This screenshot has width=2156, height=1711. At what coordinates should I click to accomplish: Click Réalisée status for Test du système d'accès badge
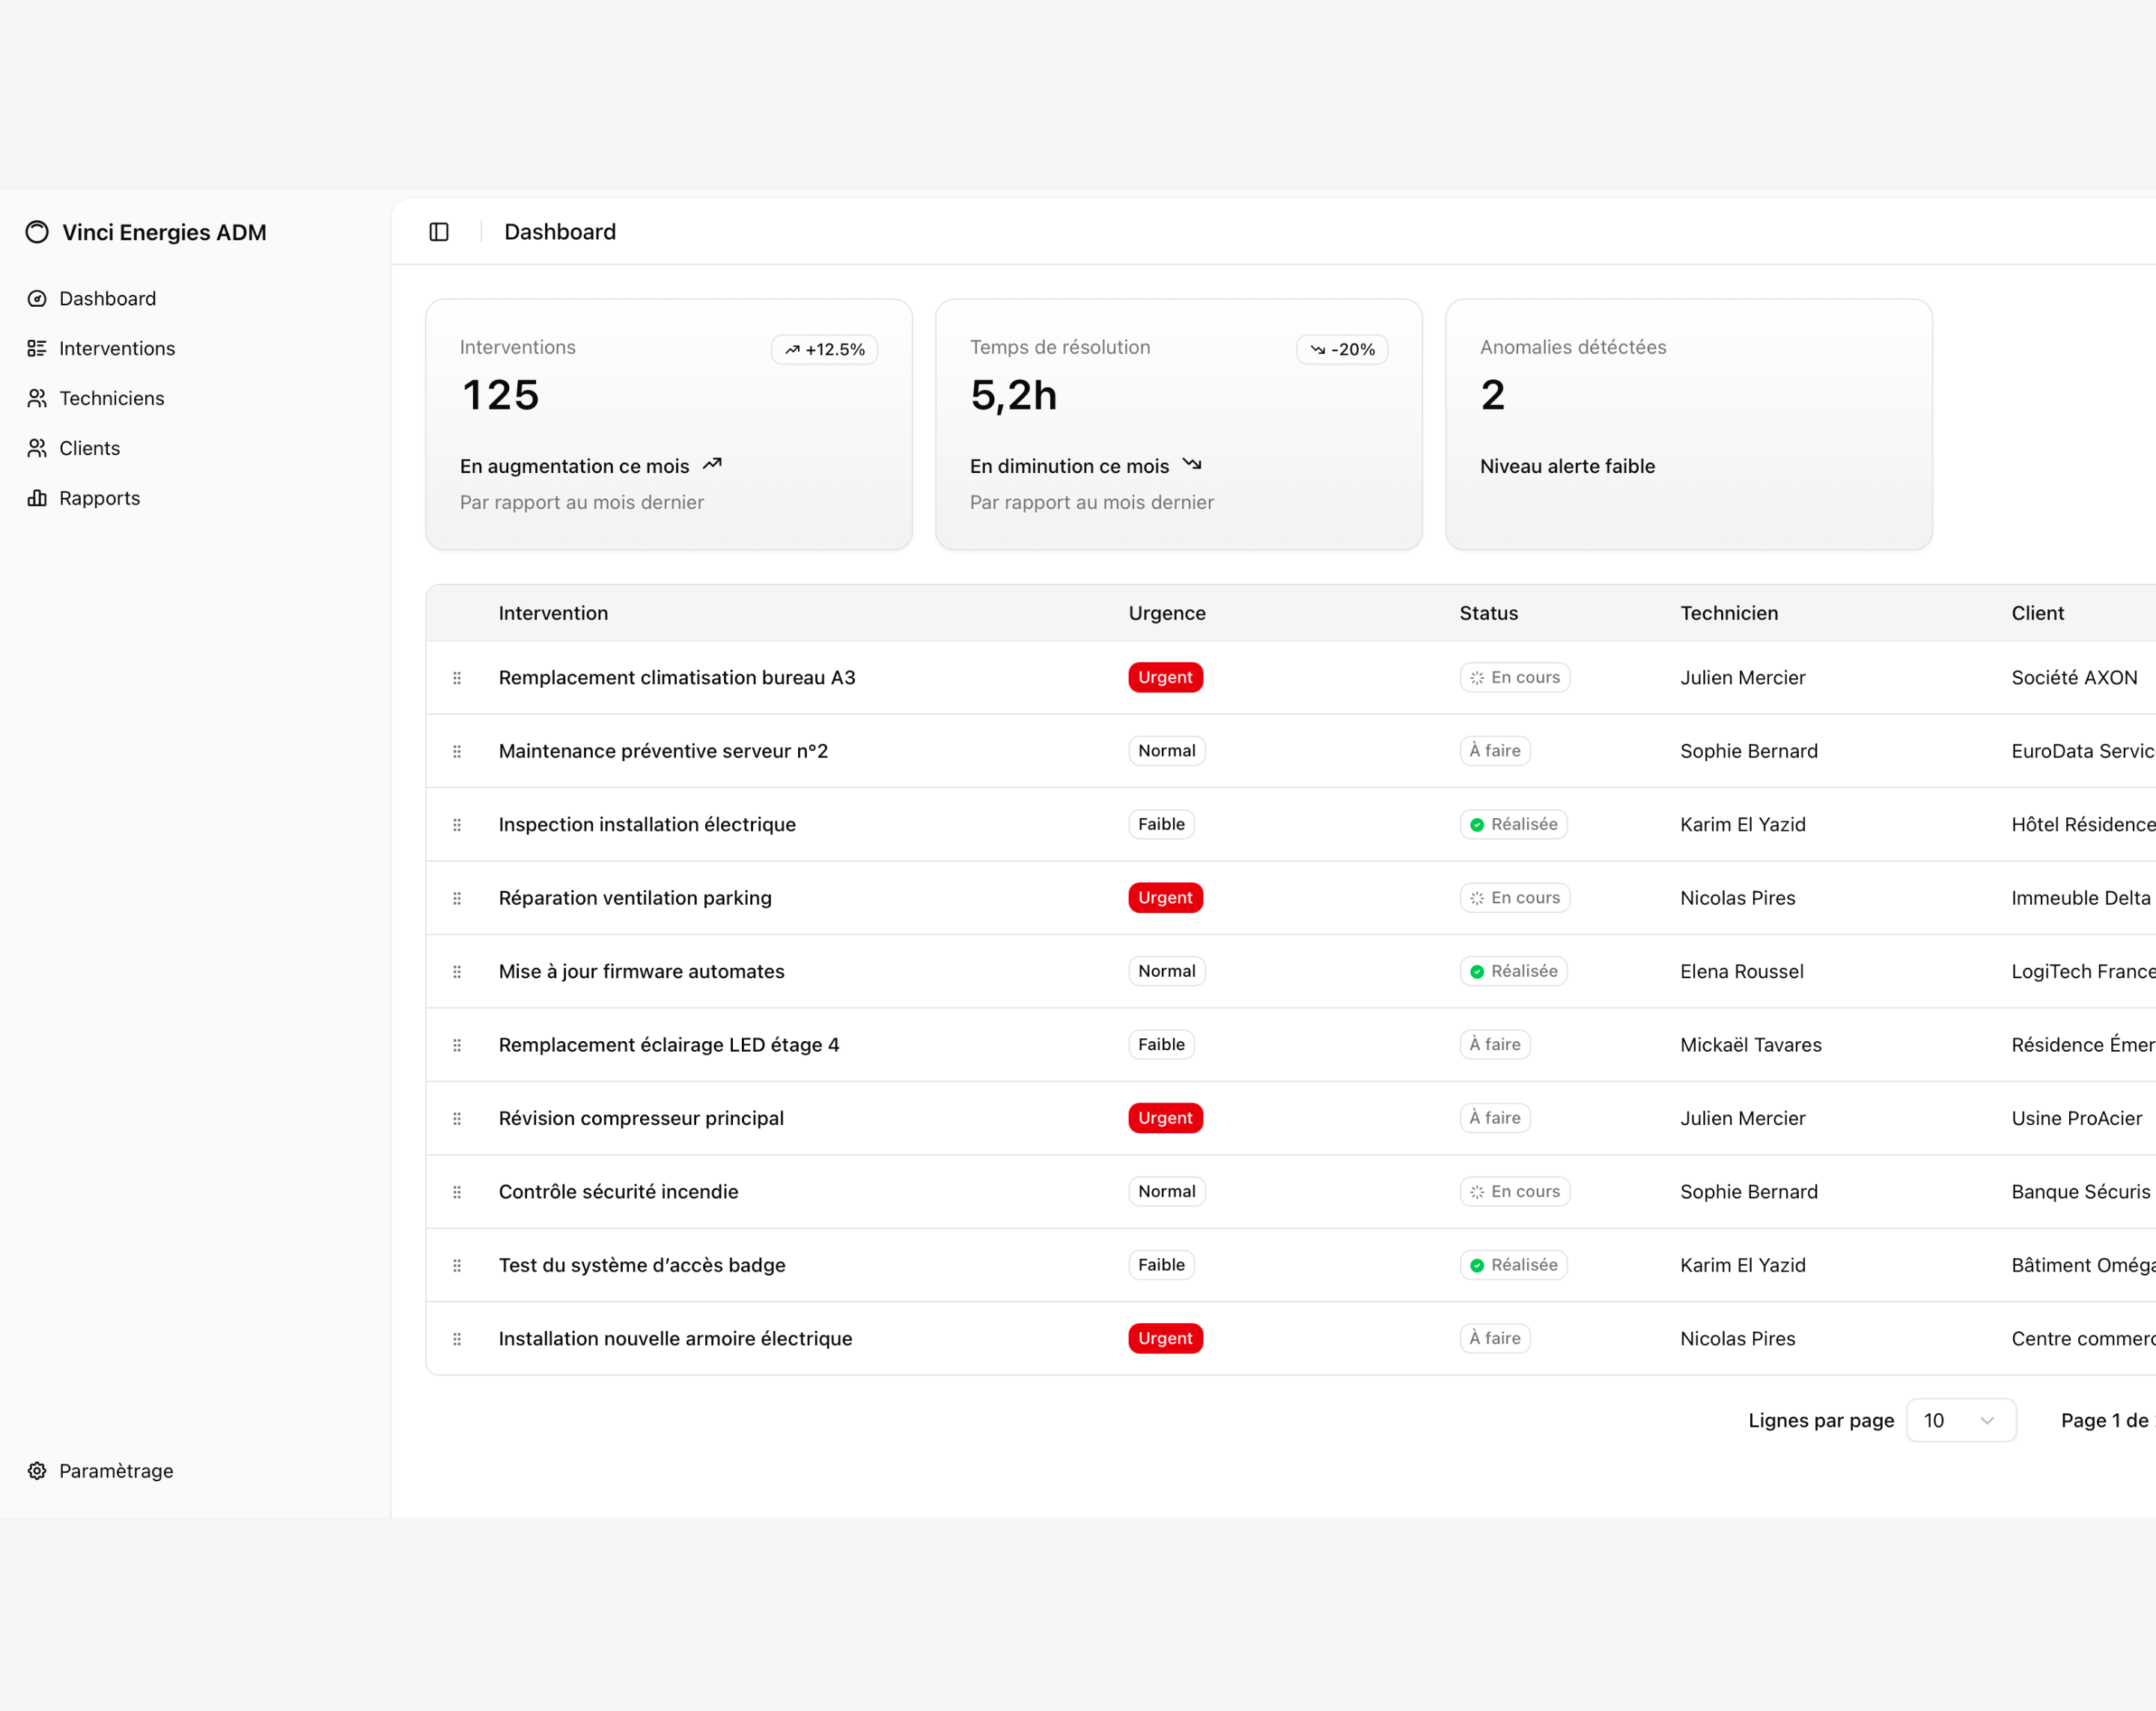[x=1513, y=1265]
